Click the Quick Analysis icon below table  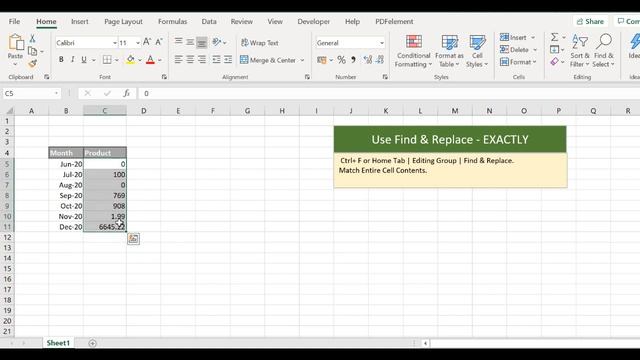(133, 238)
